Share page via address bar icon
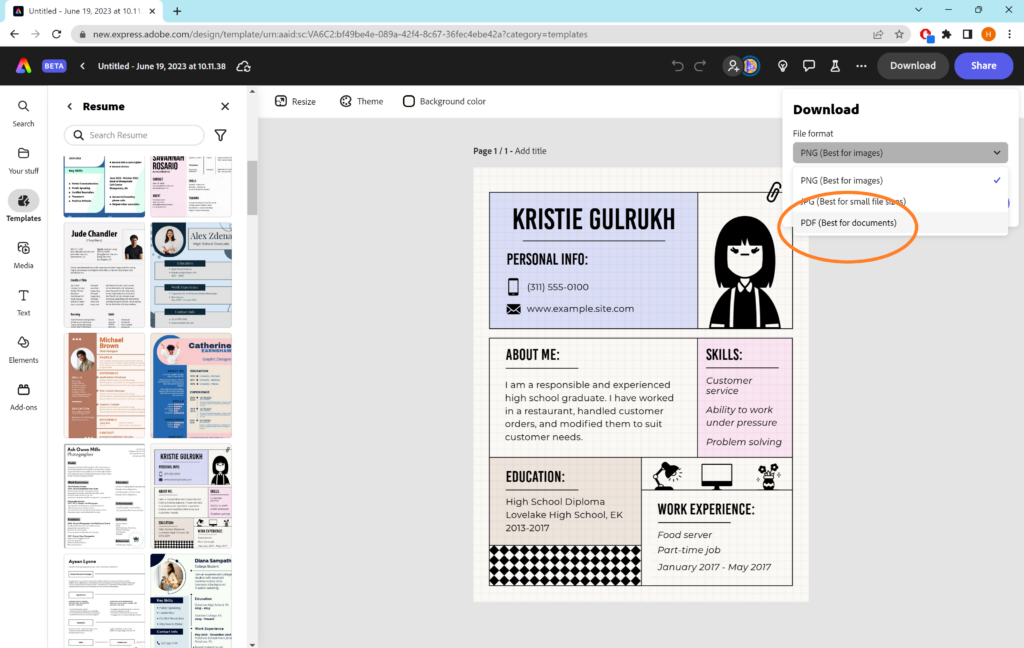The image size is (1024, 648). (x=878, y=34)
